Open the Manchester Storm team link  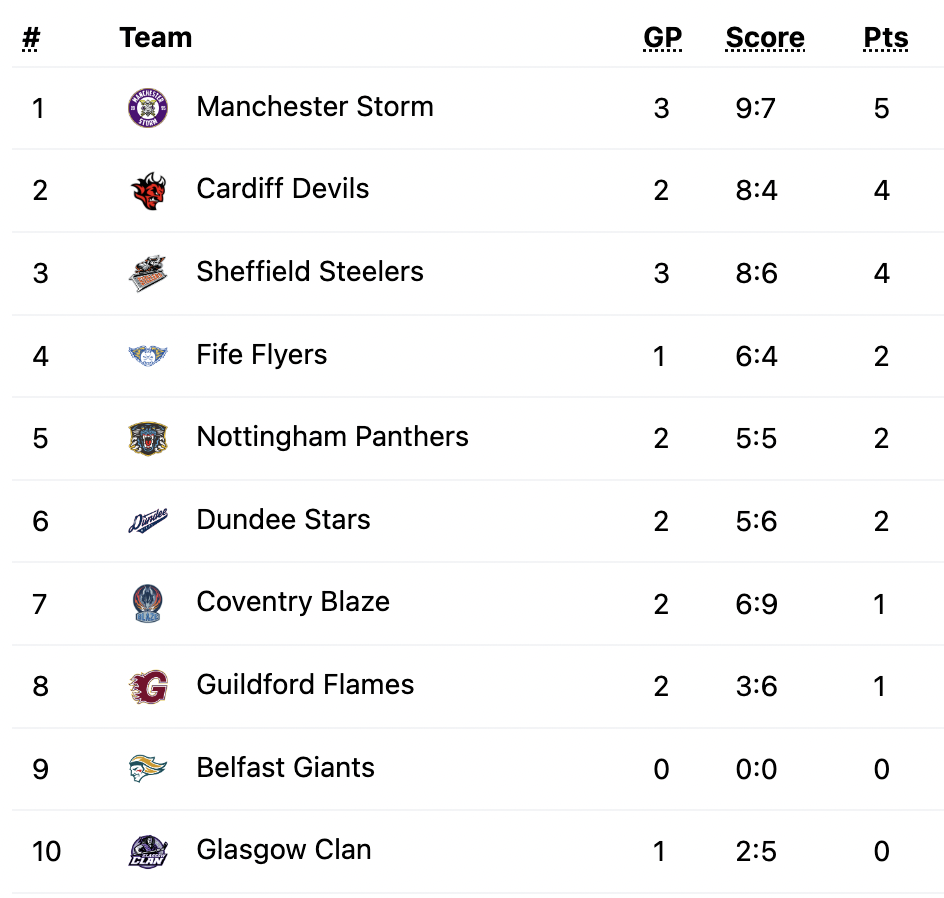(x=315, y=107)
